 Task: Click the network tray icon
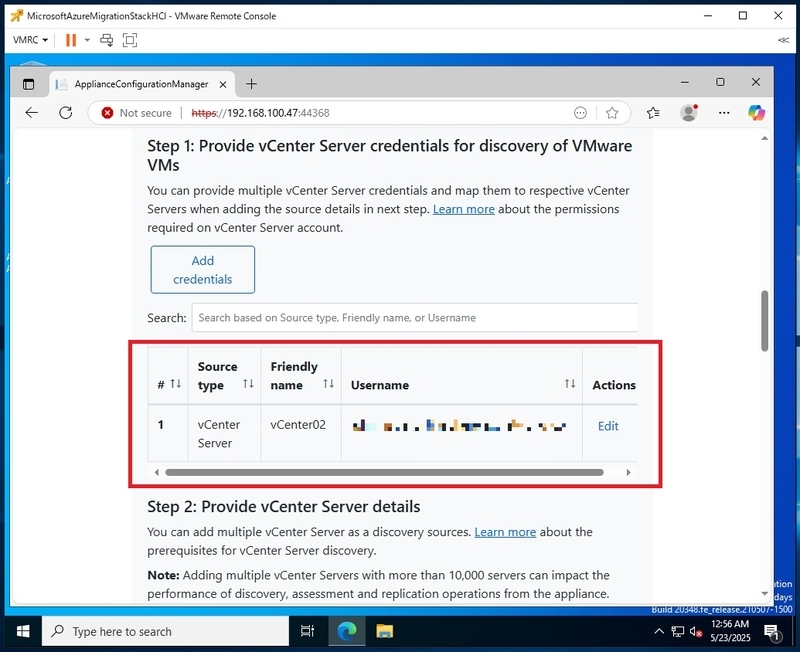678,632
